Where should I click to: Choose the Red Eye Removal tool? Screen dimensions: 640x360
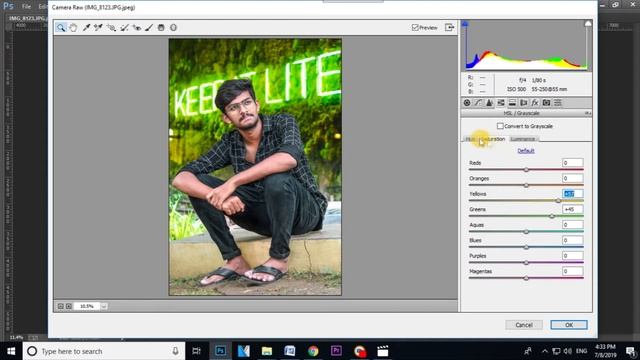pyautogui.click(x=137, y=27)
